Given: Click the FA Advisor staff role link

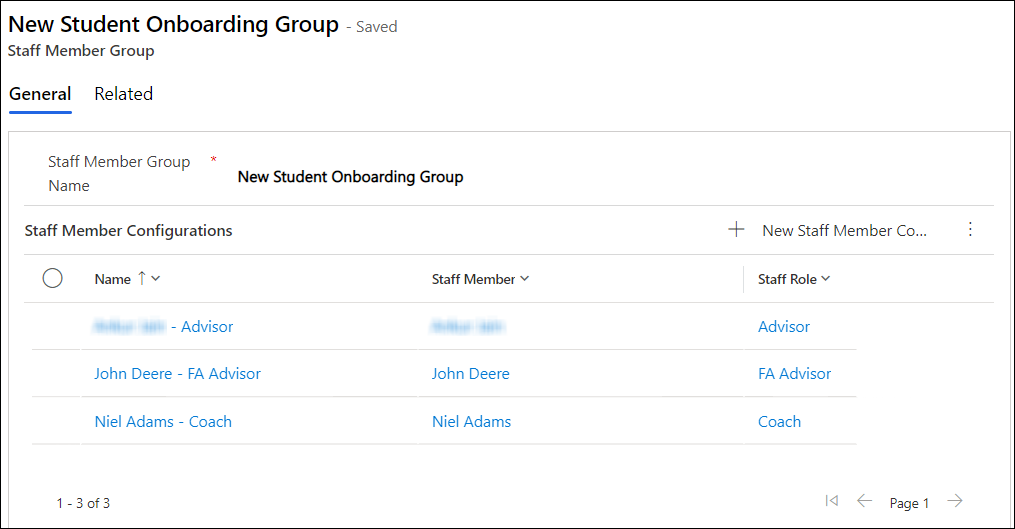Looking at the screenshot, I should (x=794, y=374).
